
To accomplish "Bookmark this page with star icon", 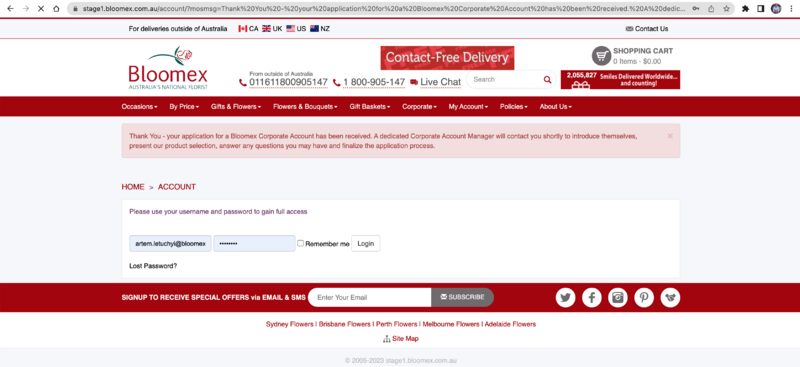I will click(726, 9).
